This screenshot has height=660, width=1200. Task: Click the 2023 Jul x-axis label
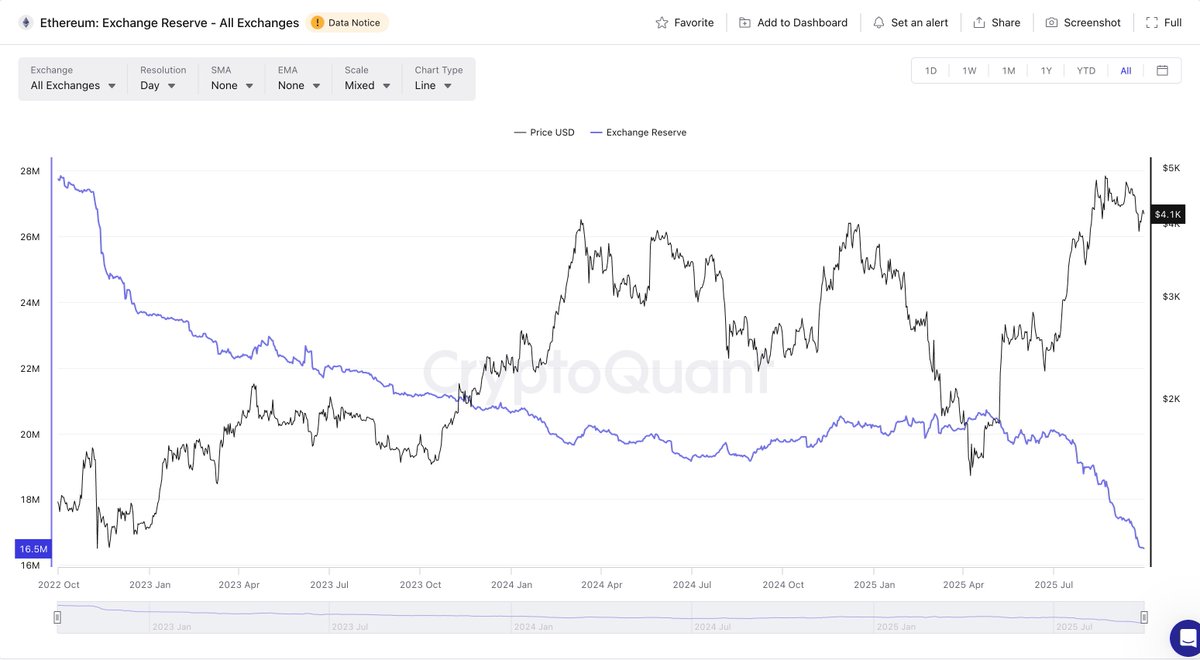click(328, 584)
